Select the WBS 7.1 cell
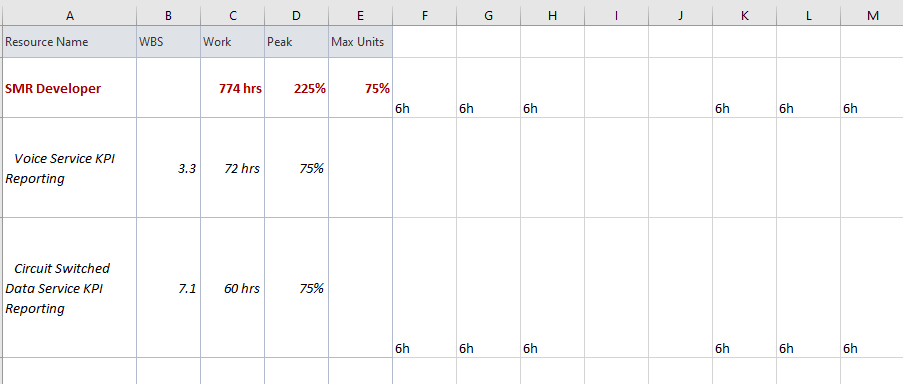 point(169,288)
